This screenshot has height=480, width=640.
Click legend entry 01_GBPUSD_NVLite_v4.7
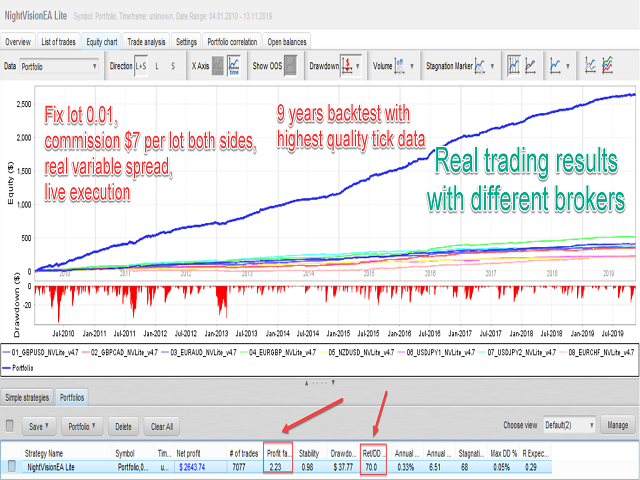[40, 352]
